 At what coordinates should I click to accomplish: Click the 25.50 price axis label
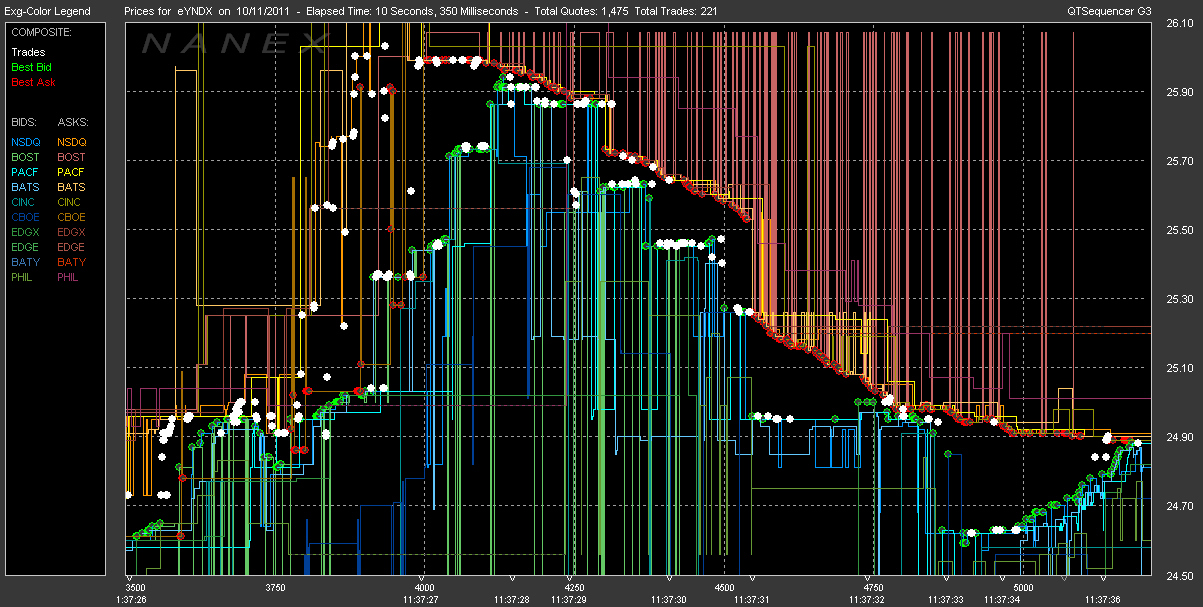[1179, 230]
